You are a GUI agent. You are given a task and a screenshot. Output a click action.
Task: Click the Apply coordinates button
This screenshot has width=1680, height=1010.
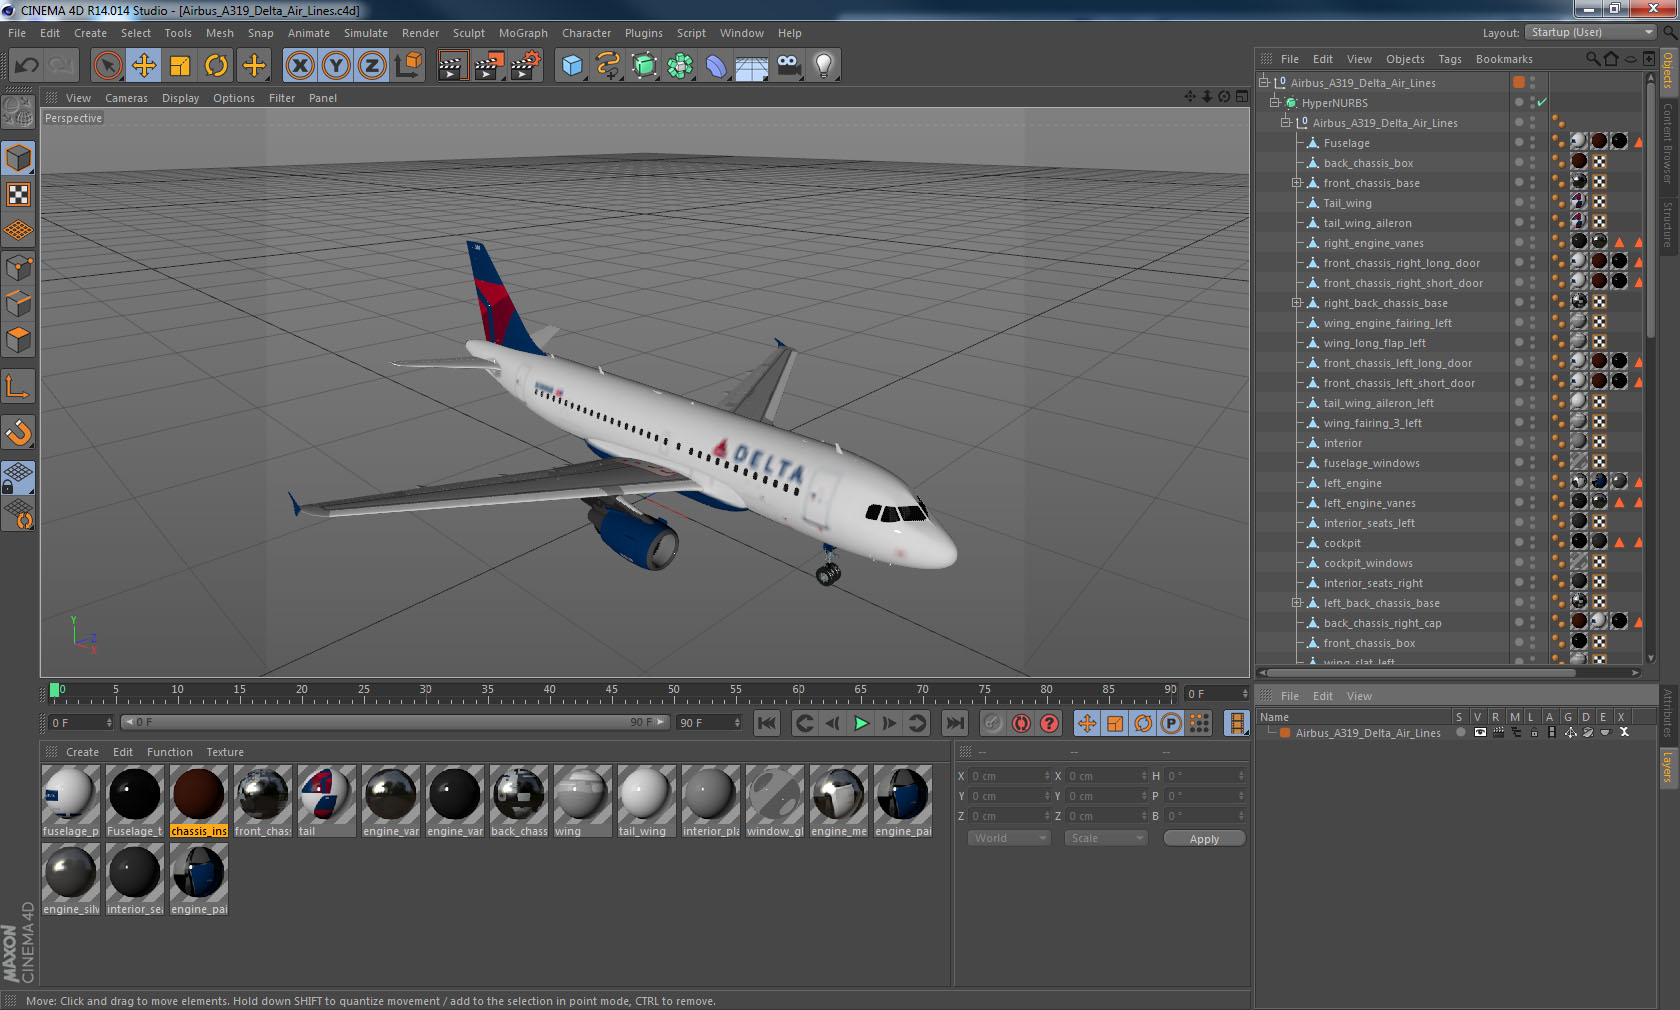pos(1204,838)
